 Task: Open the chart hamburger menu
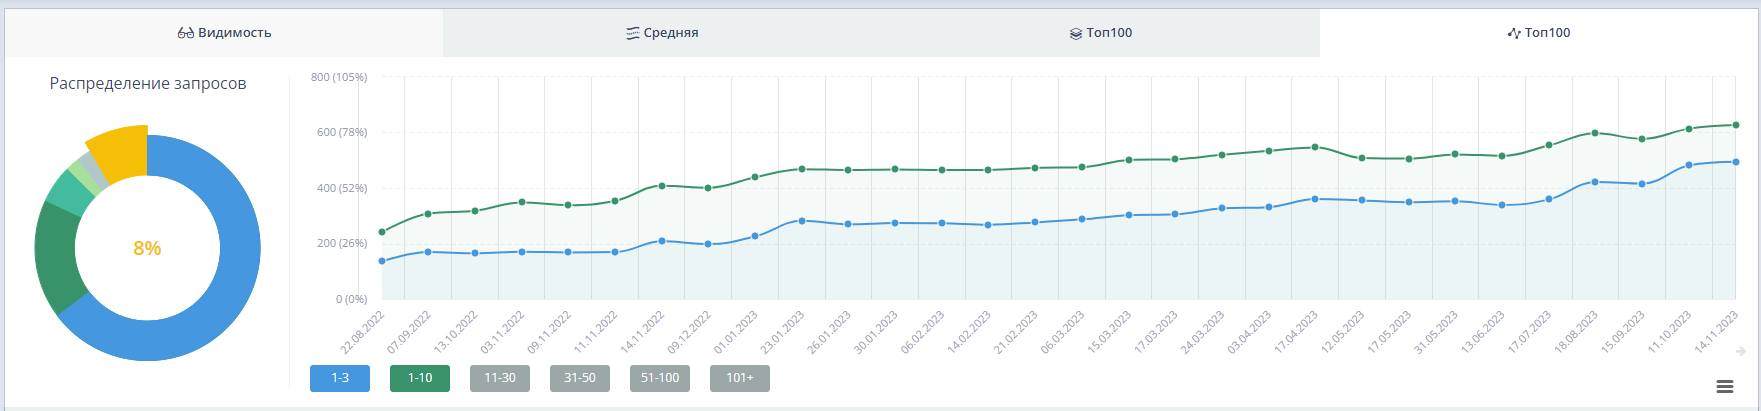[1724, 386]
